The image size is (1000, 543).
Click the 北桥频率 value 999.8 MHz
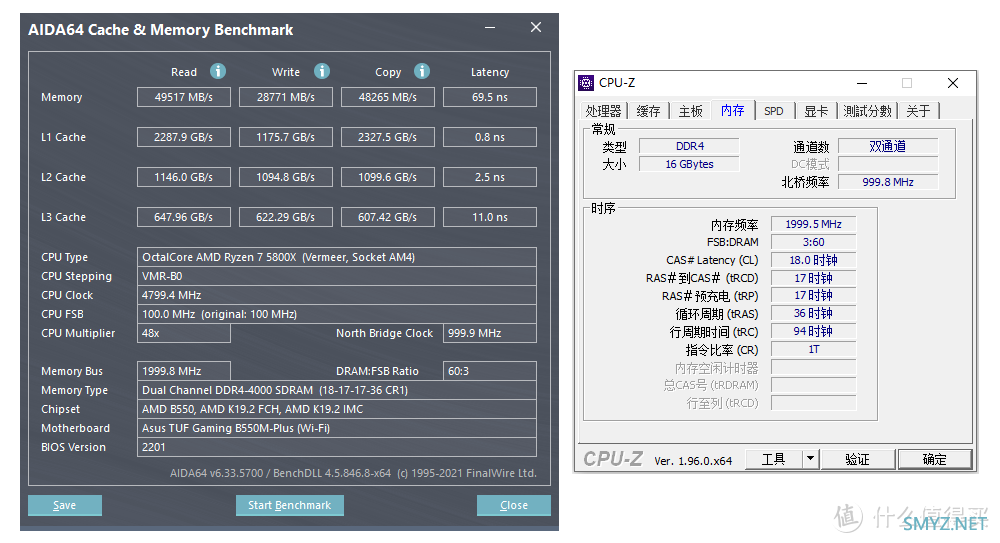coord(888,182)
